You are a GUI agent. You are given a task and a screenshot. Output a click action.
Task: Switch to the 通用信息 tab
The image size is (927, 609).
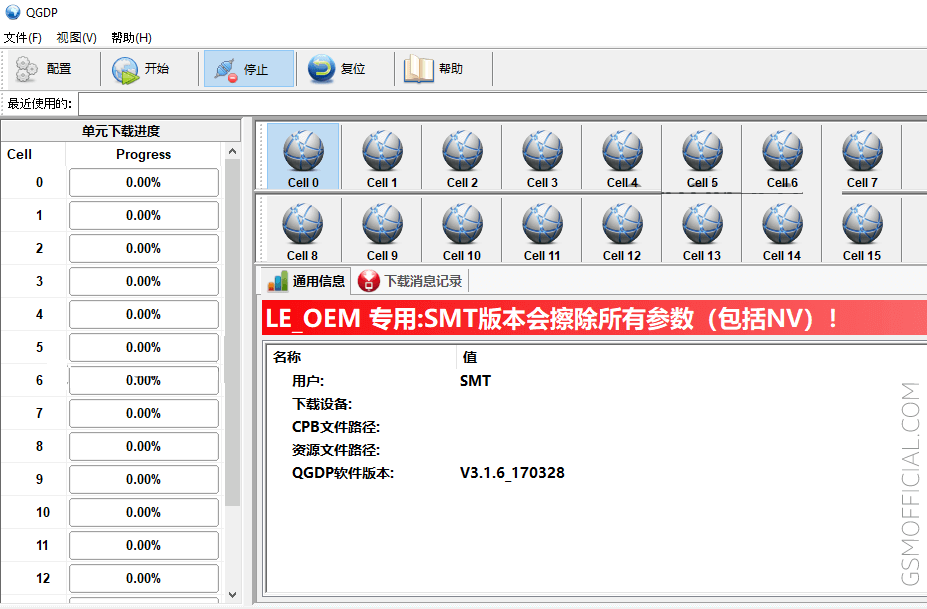click(307, 281)
